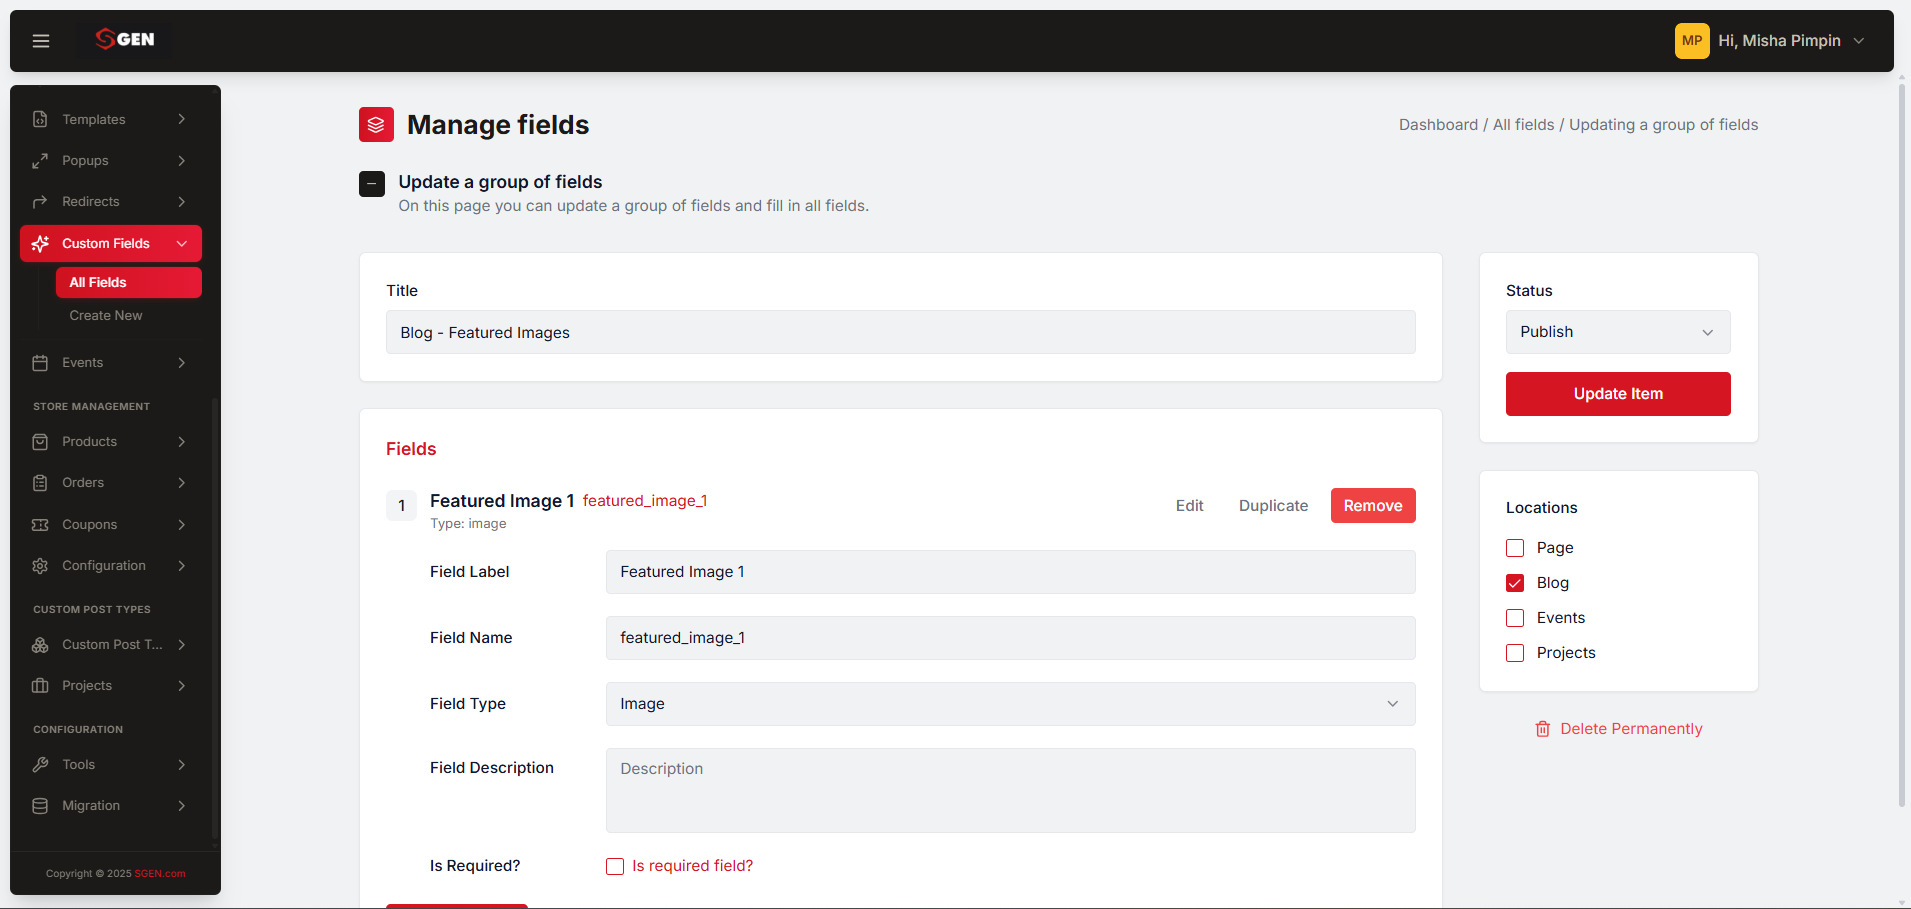Viewport: 1911px width, 909px height.
Task: Click the field number 1 badge
Action: 402,506
